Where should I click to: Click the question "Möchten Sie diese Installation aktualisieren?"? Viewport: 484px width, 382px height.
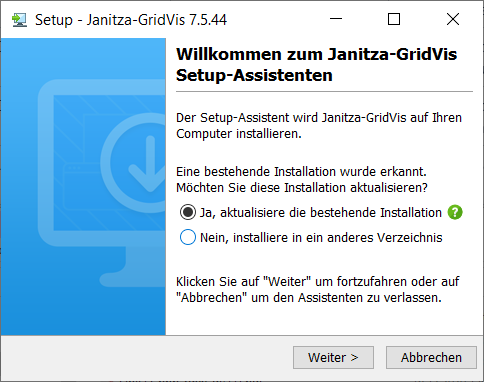pyautogui.click(x=302, y=188)
